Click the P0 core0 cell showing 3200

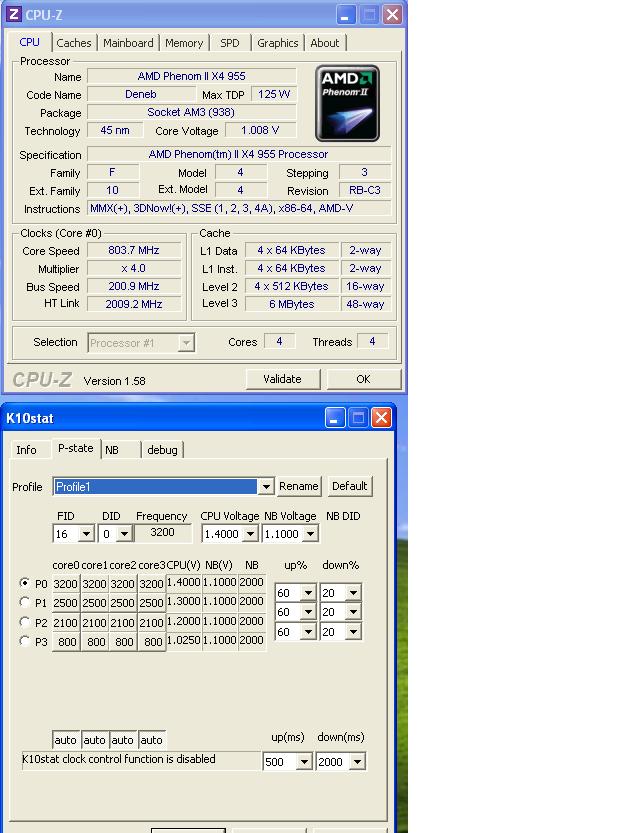(66, 584)
